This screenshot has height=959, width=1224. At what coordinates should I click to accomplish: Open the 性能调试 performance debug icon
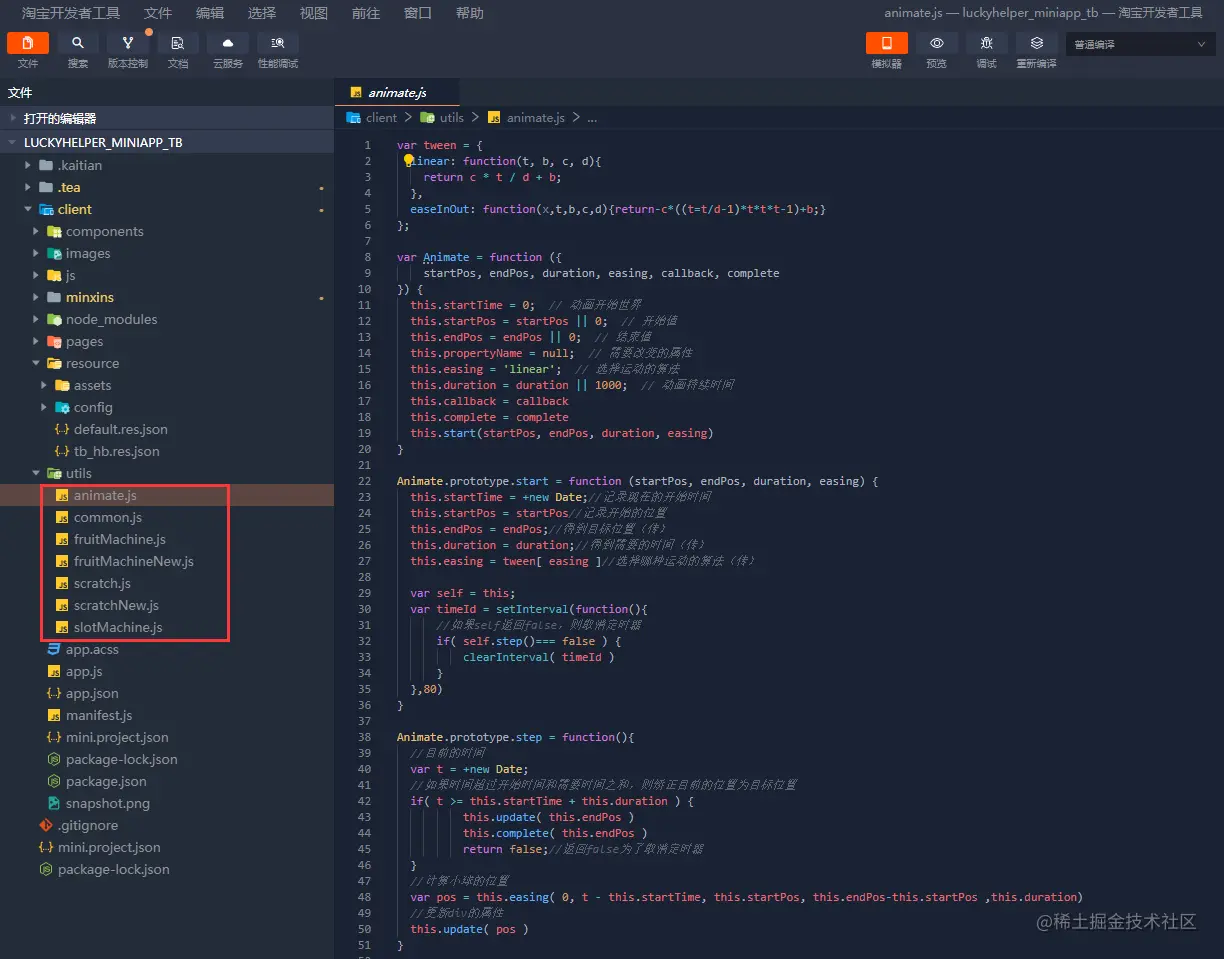(278, 43)
